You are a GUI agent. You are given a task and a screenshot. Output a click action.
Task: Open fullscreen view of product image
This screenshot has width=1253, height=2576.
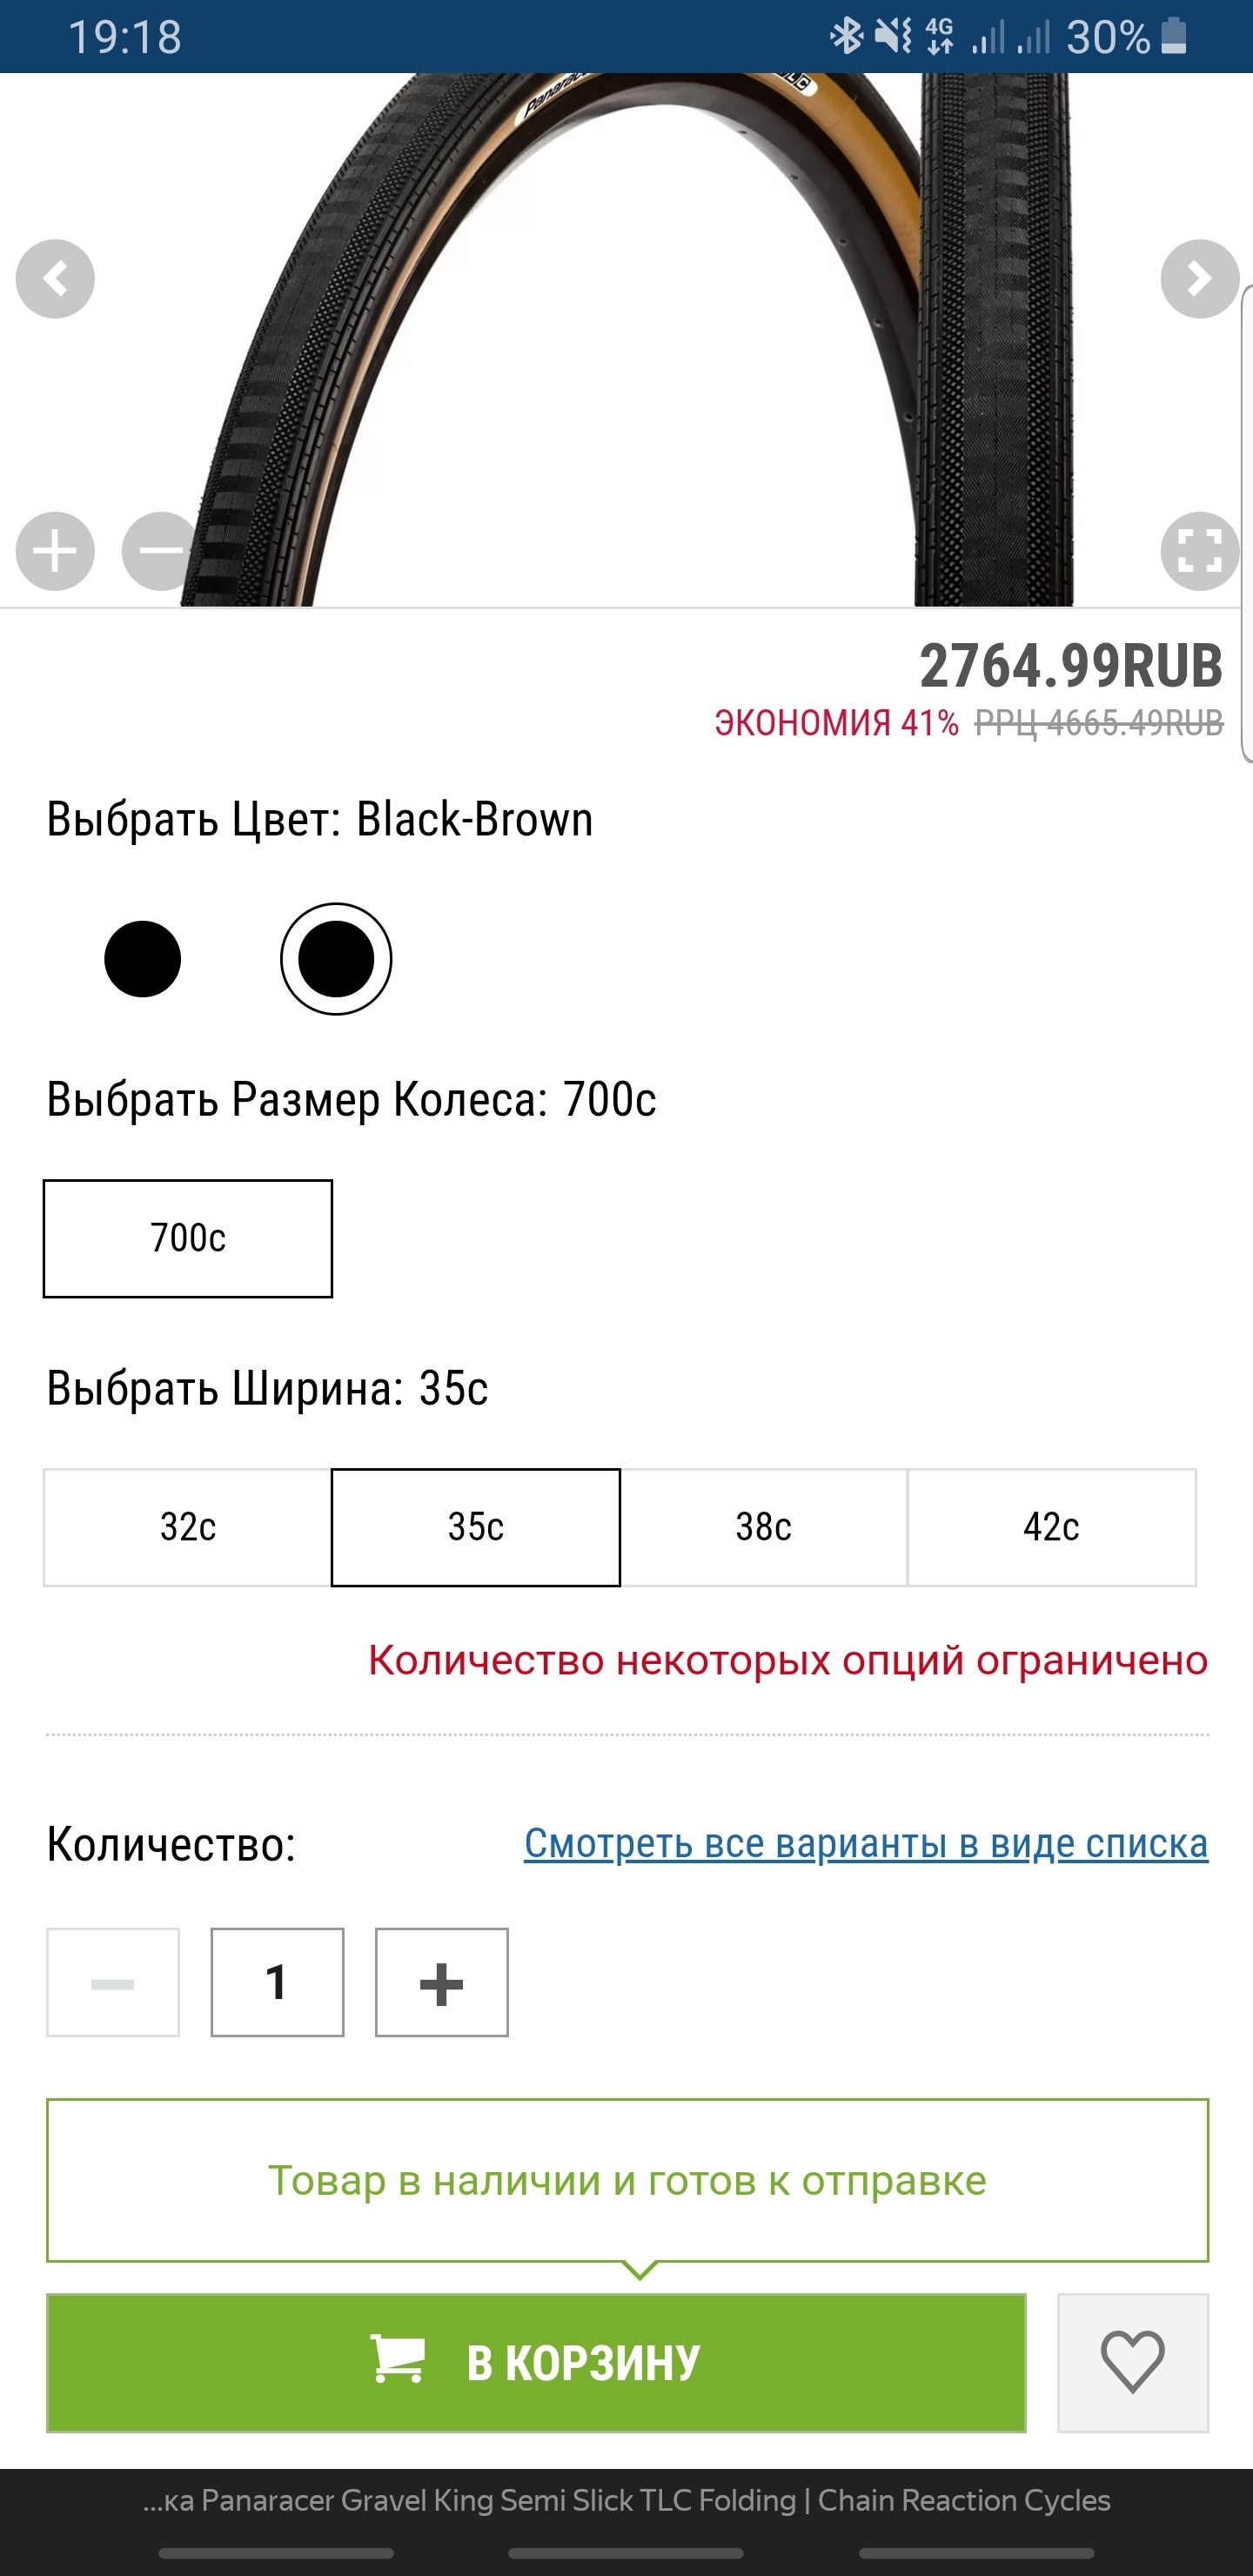pos(1199,551)
